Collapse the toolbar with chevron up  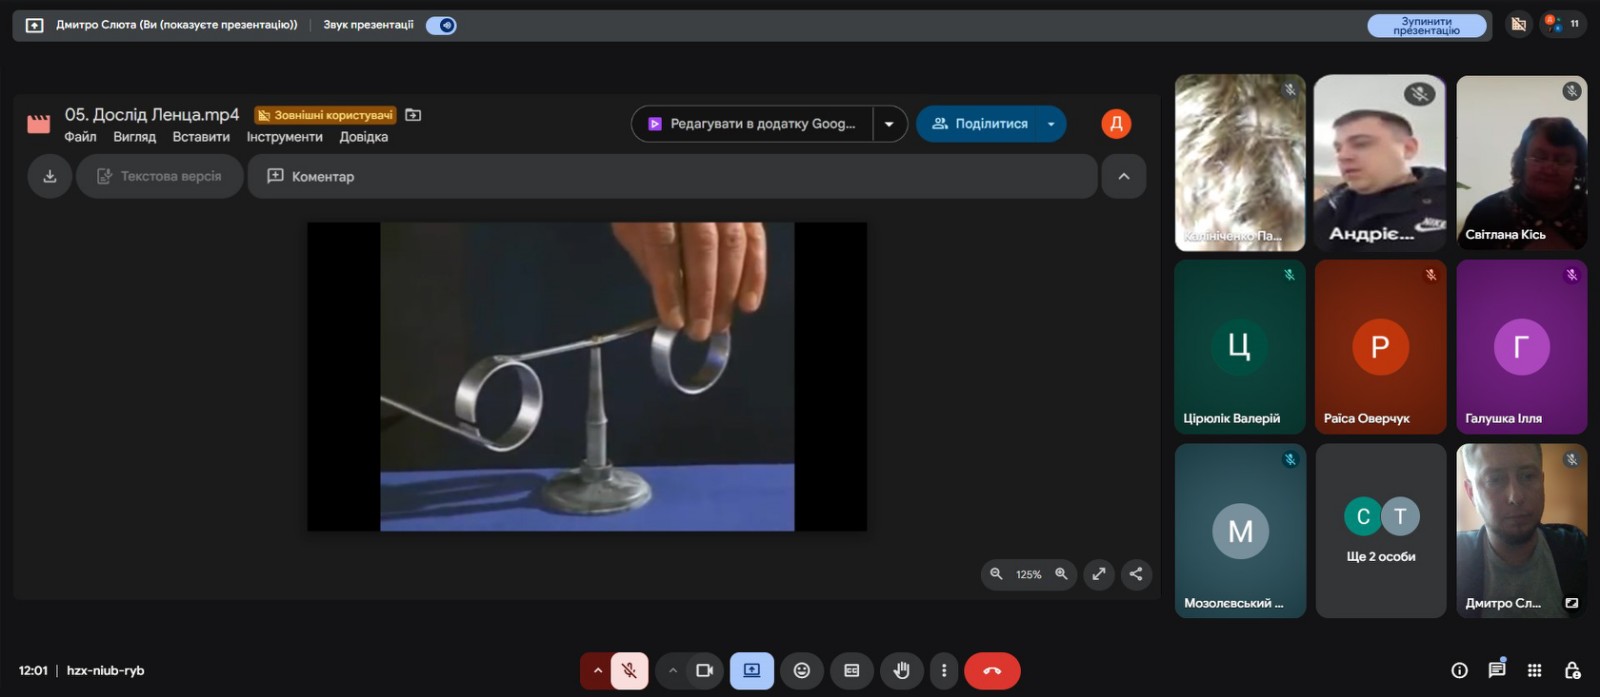coord(1123,176)
